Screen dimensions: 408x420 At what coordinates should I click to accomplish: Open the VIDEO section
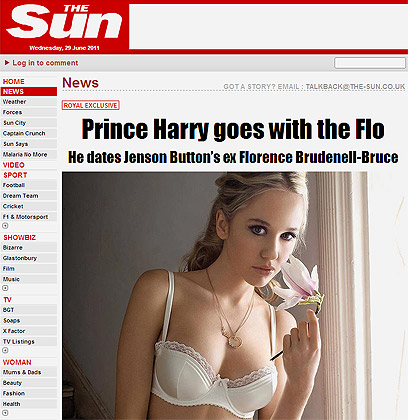[x=14, y=165]
